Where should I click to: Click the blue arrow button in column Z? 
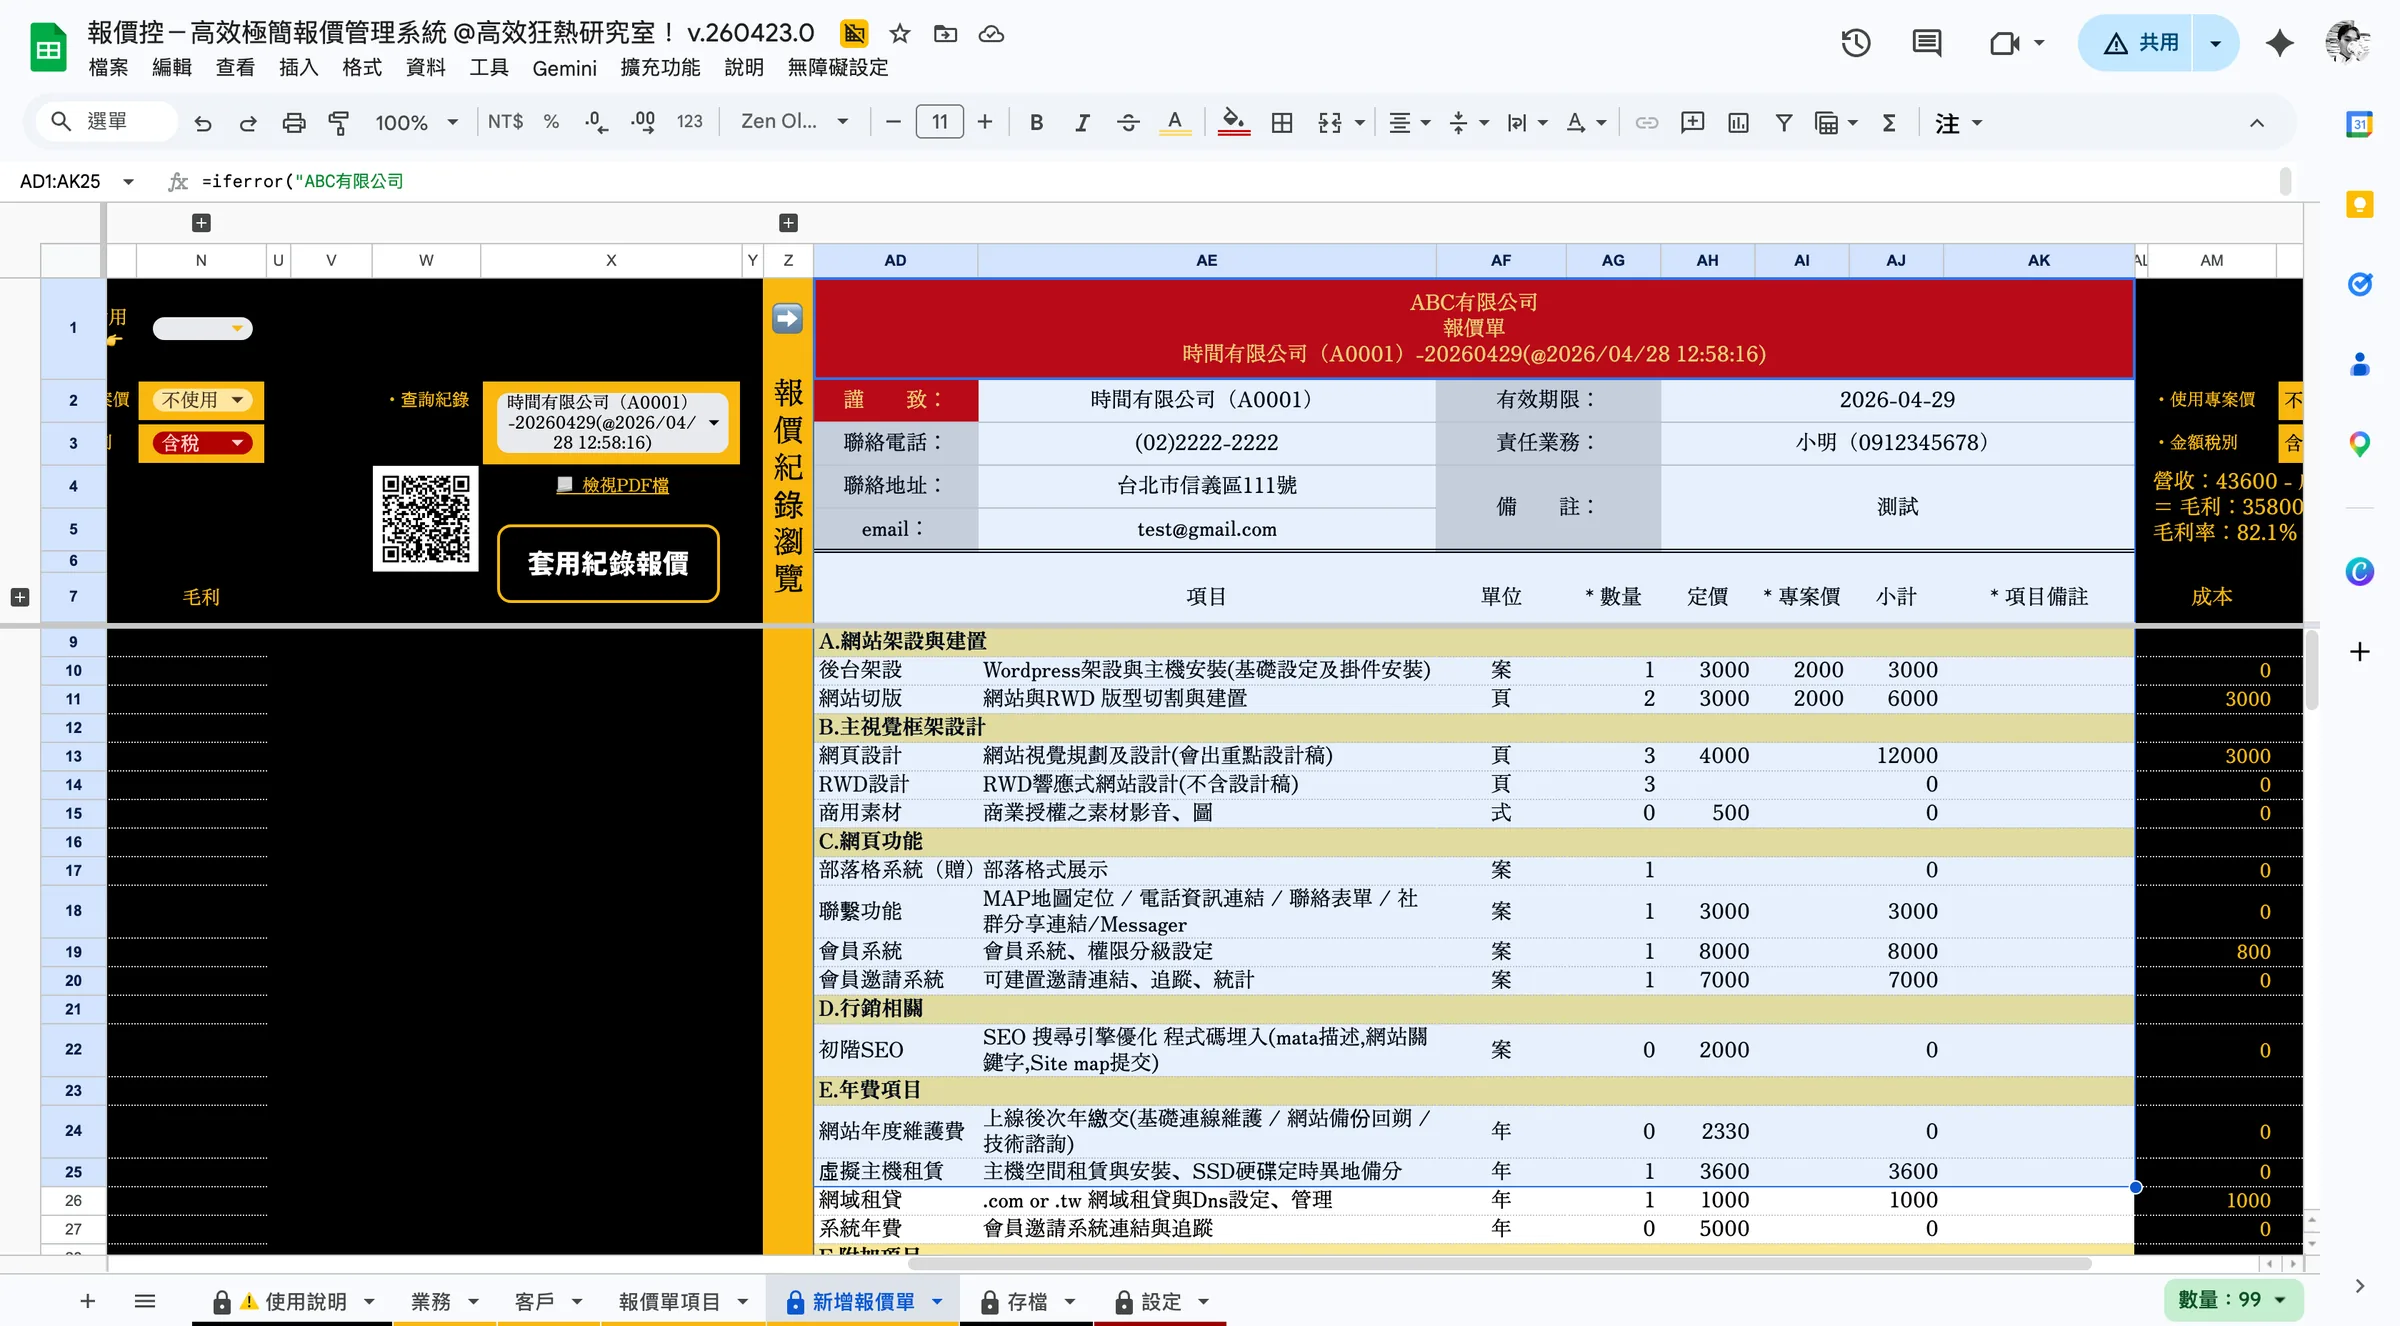[788, 318]
